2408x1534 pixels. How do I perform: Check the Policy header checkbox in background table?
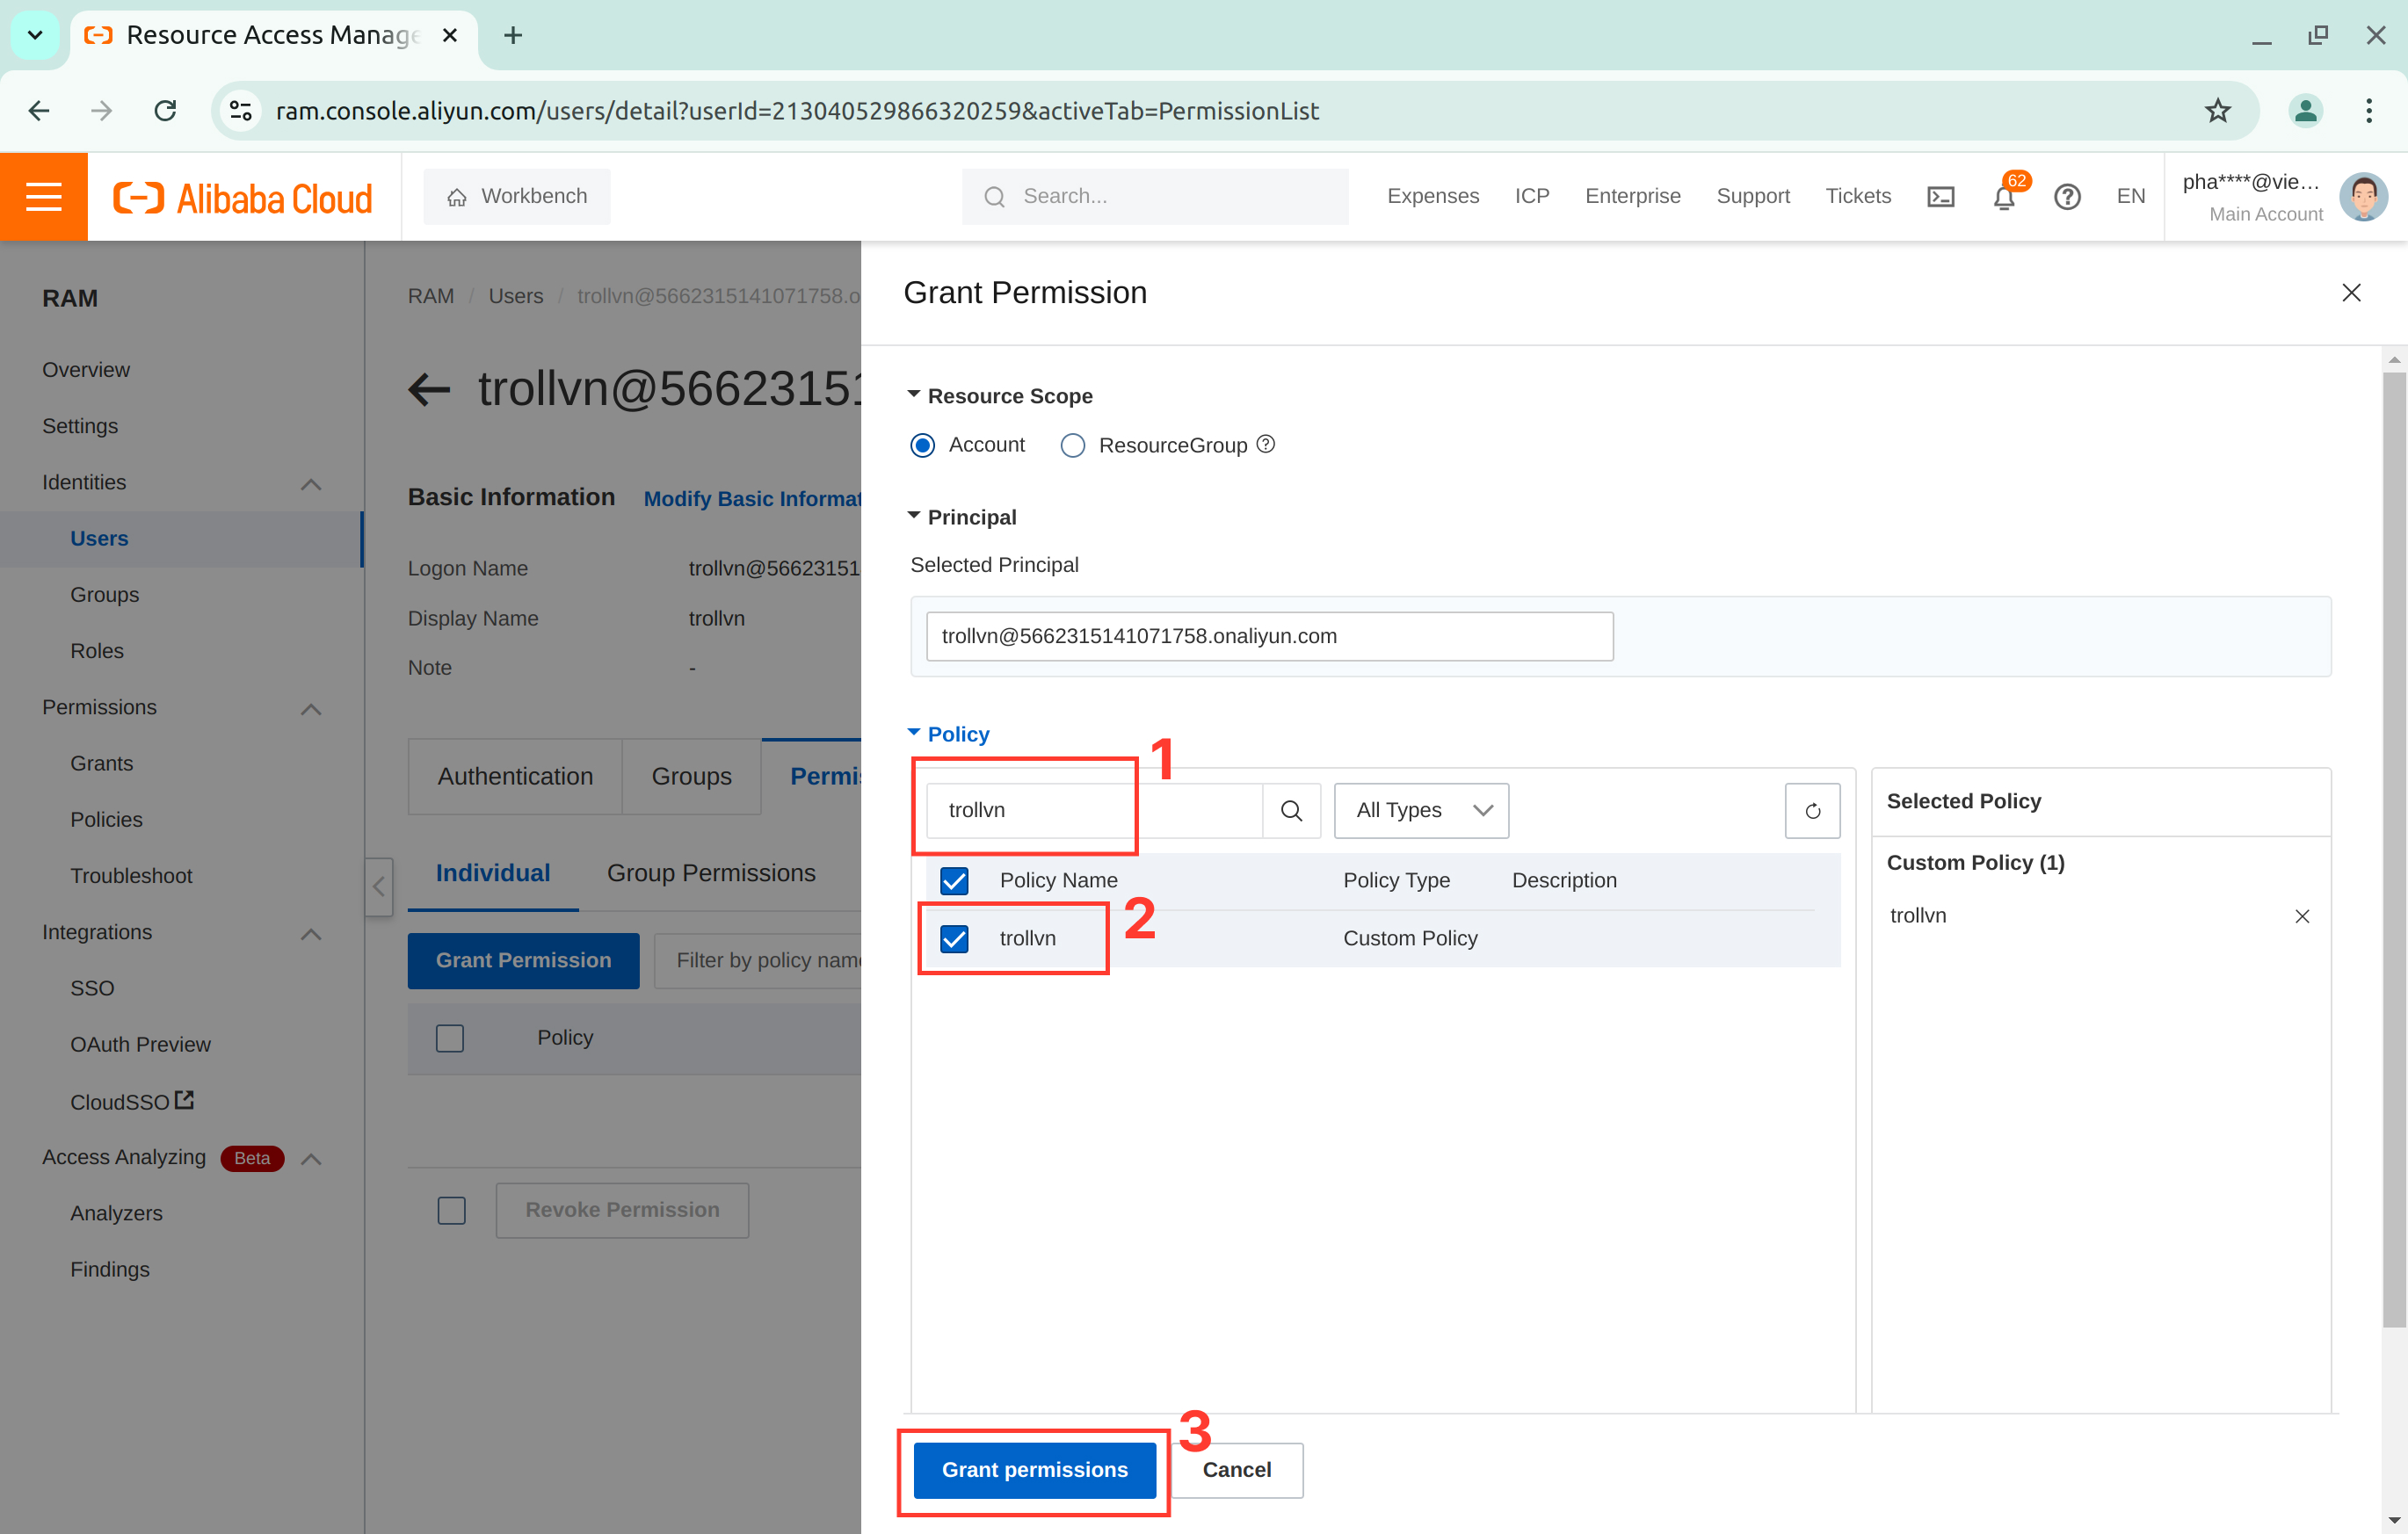pyautogui.click(x=450, y=1038)
